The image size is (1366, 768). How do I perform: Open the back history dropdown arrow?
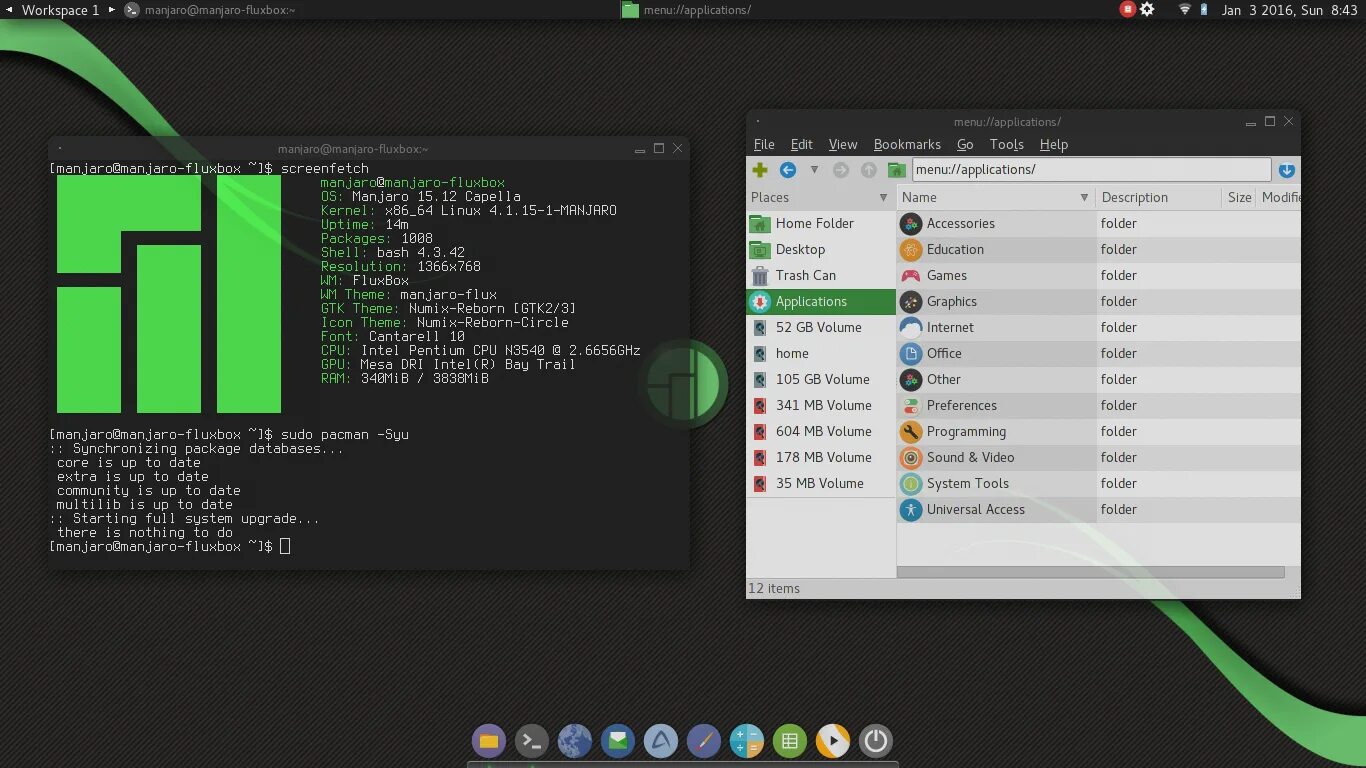click(x=814, y=170)
